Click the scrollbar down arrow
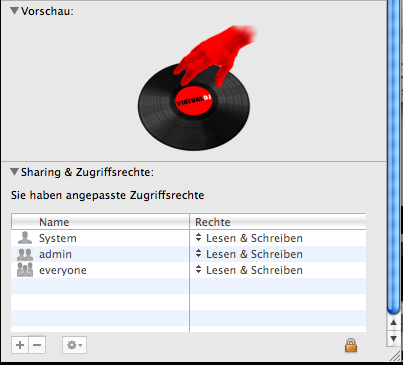Viewport: 403px width, 365px height. pos(393,338)
